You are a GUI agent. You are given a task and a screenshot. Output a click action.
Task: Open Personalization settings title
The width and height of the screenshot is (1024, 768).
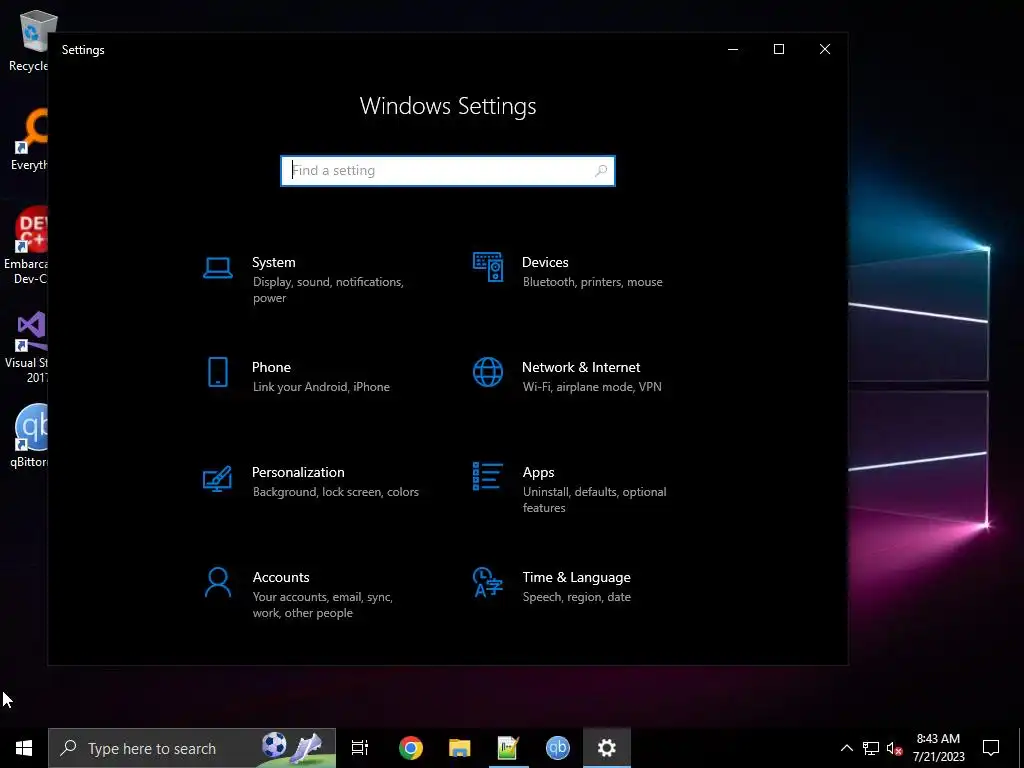[x=298, y=472]
